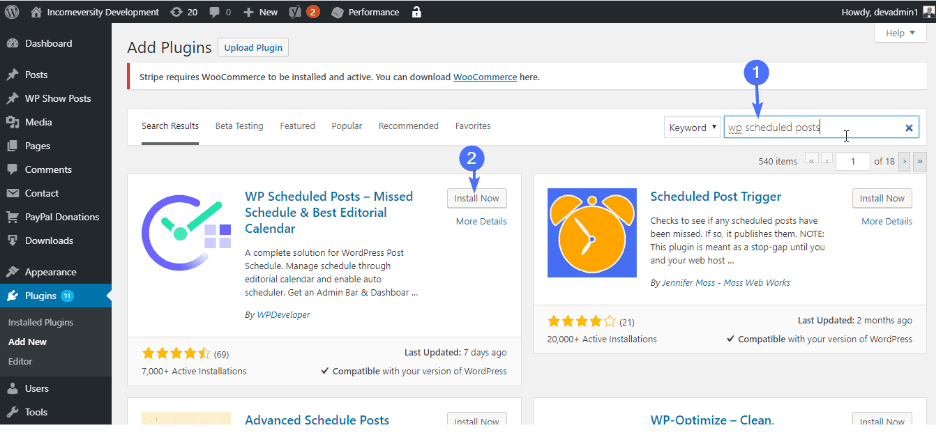Click the 540 items count text

(778, 161)
